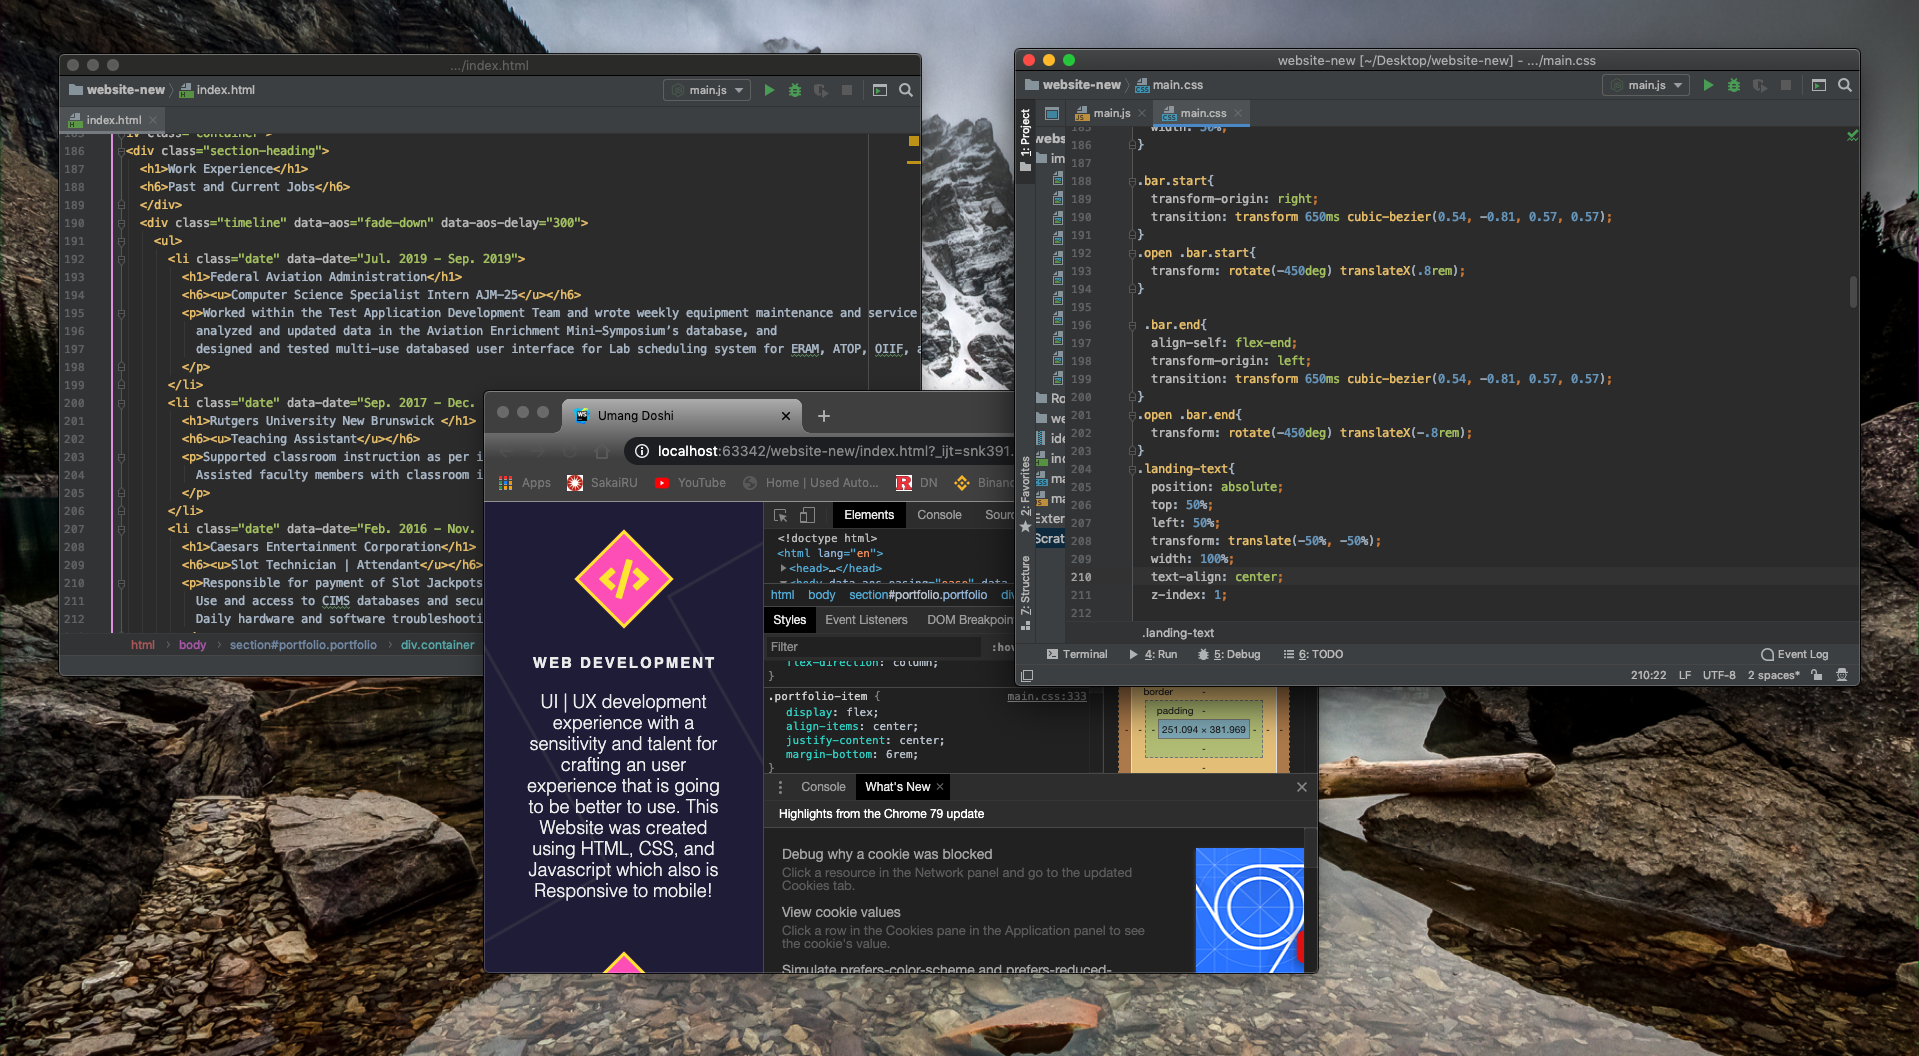The height and width of the screenshot is (1056, 1919).
Task: Switch to the main.js editor tab
Action: (1111, 113)
